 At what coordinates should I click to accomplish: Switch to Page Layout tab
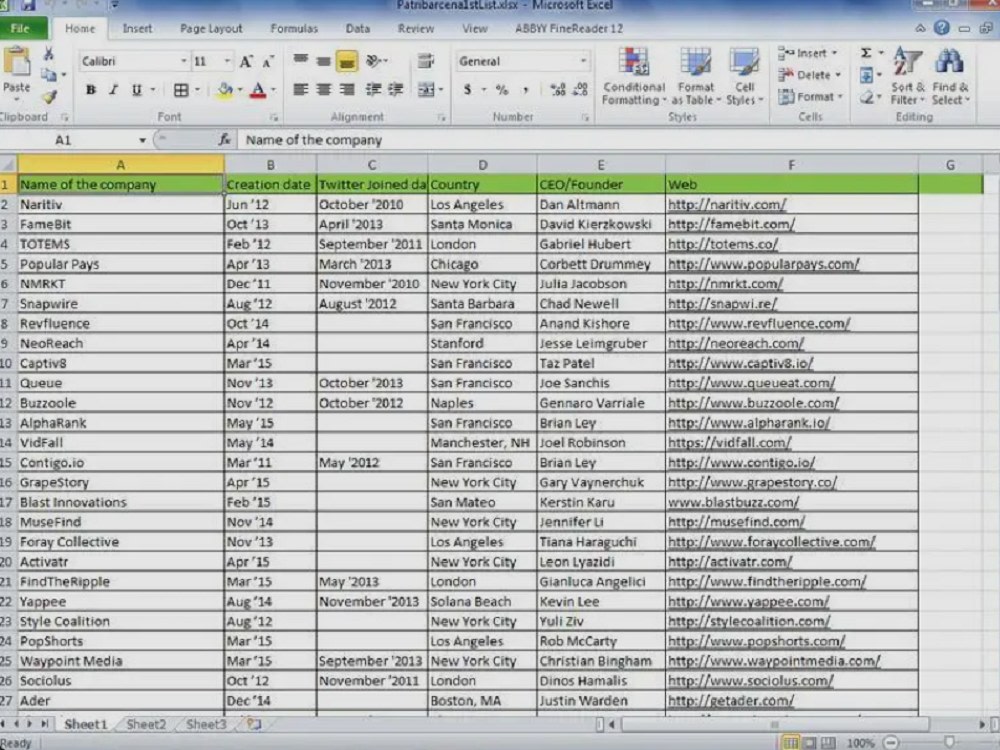[211, 29]
